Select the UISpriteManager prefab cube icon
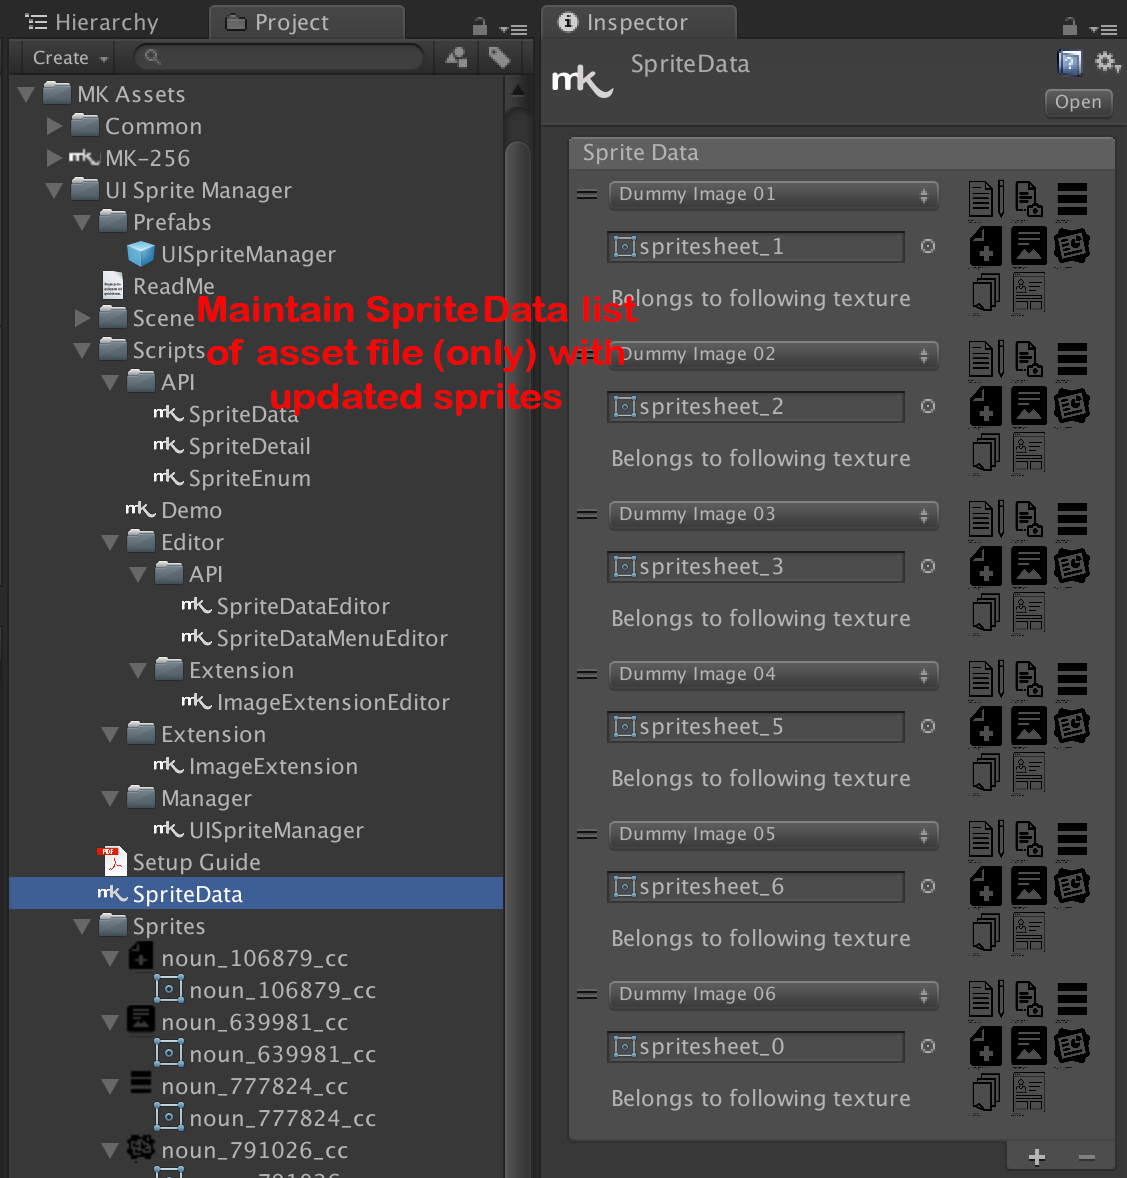1127x1178 pixels. [x=141, y=254]
